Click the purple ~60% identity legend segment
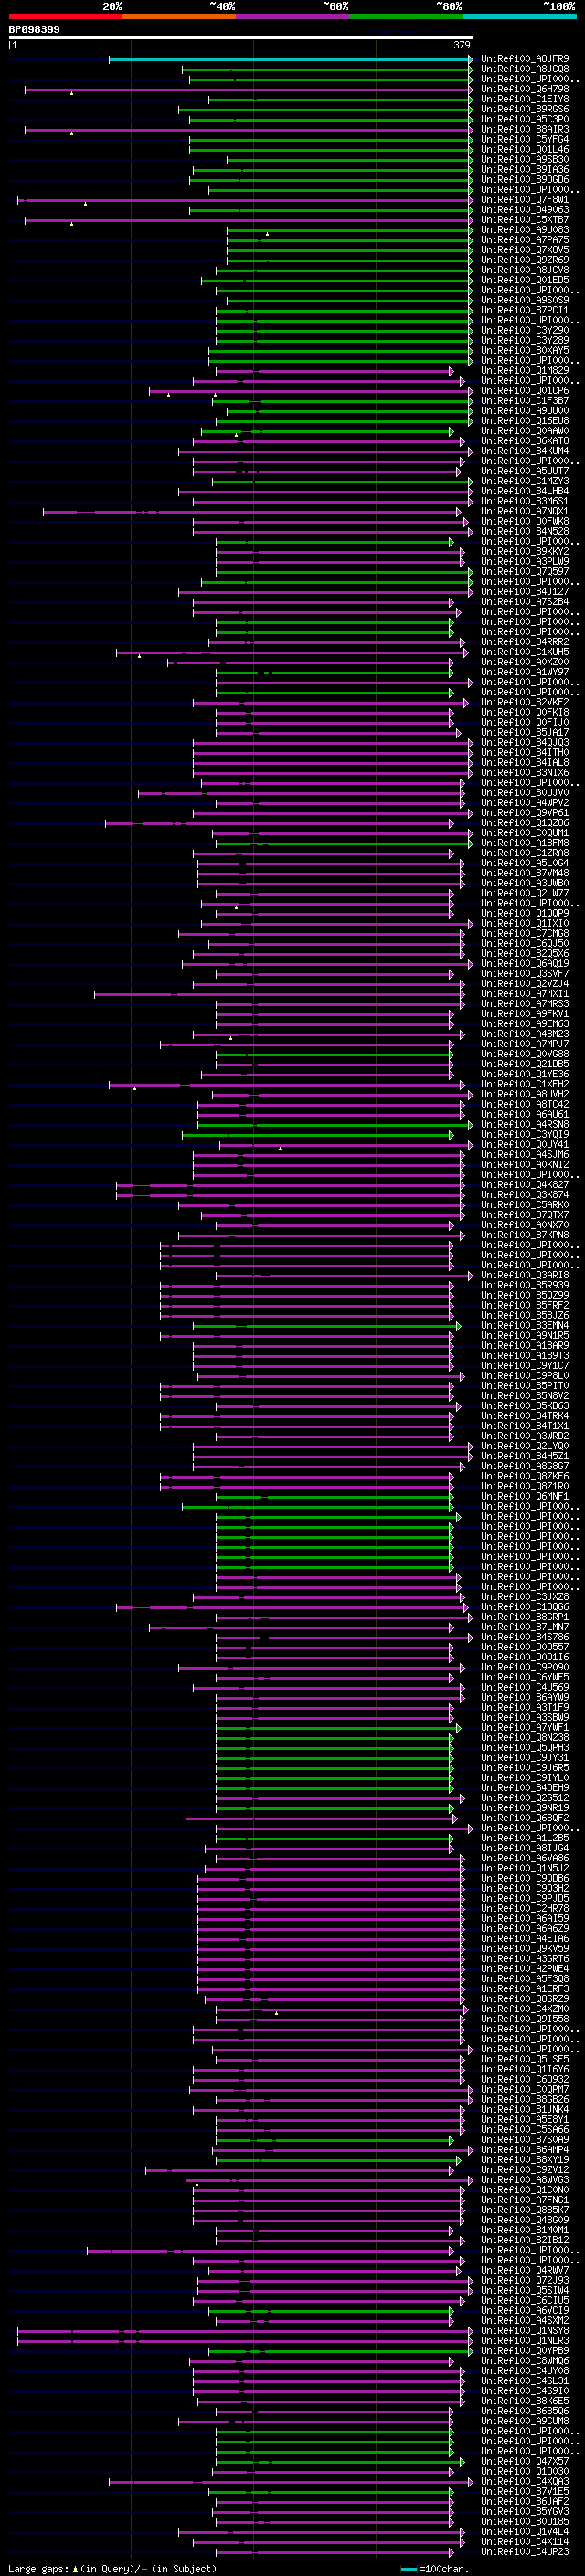Image resolution: width=585 pixels, height=2576 pixels. coord(293,16)
